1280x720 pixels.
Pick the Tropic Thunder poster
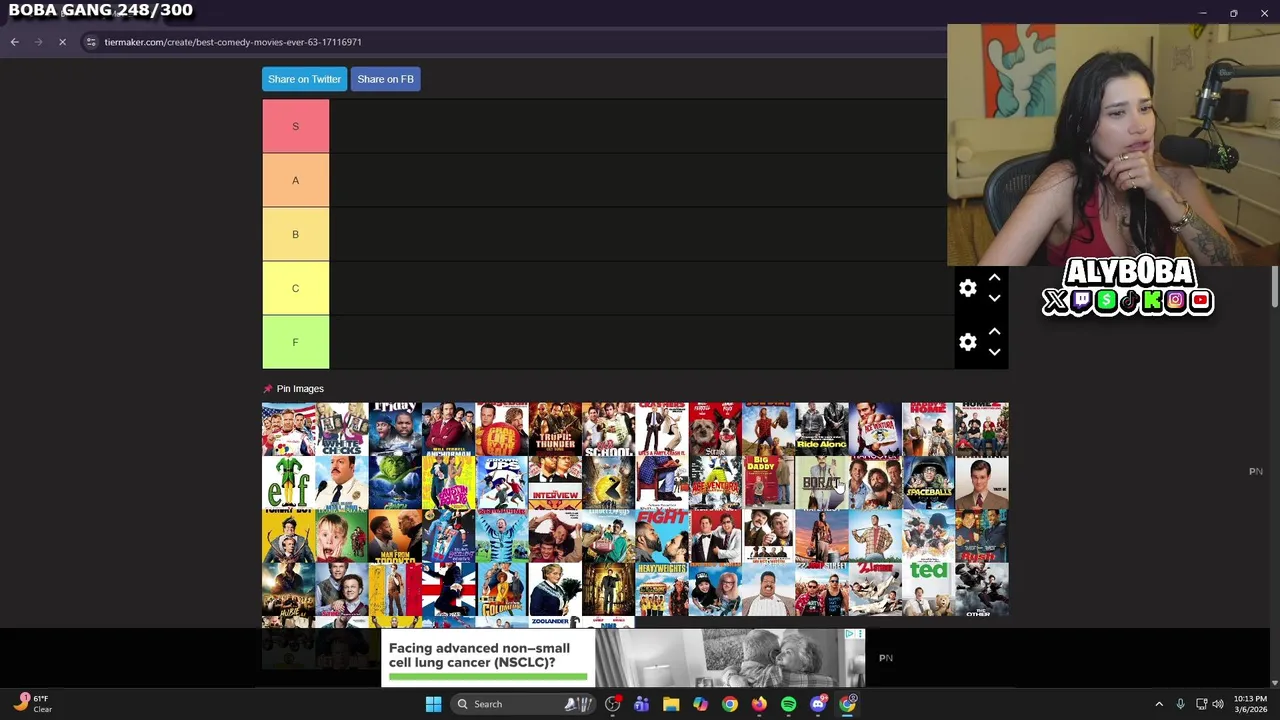click(x=555, y=429)
